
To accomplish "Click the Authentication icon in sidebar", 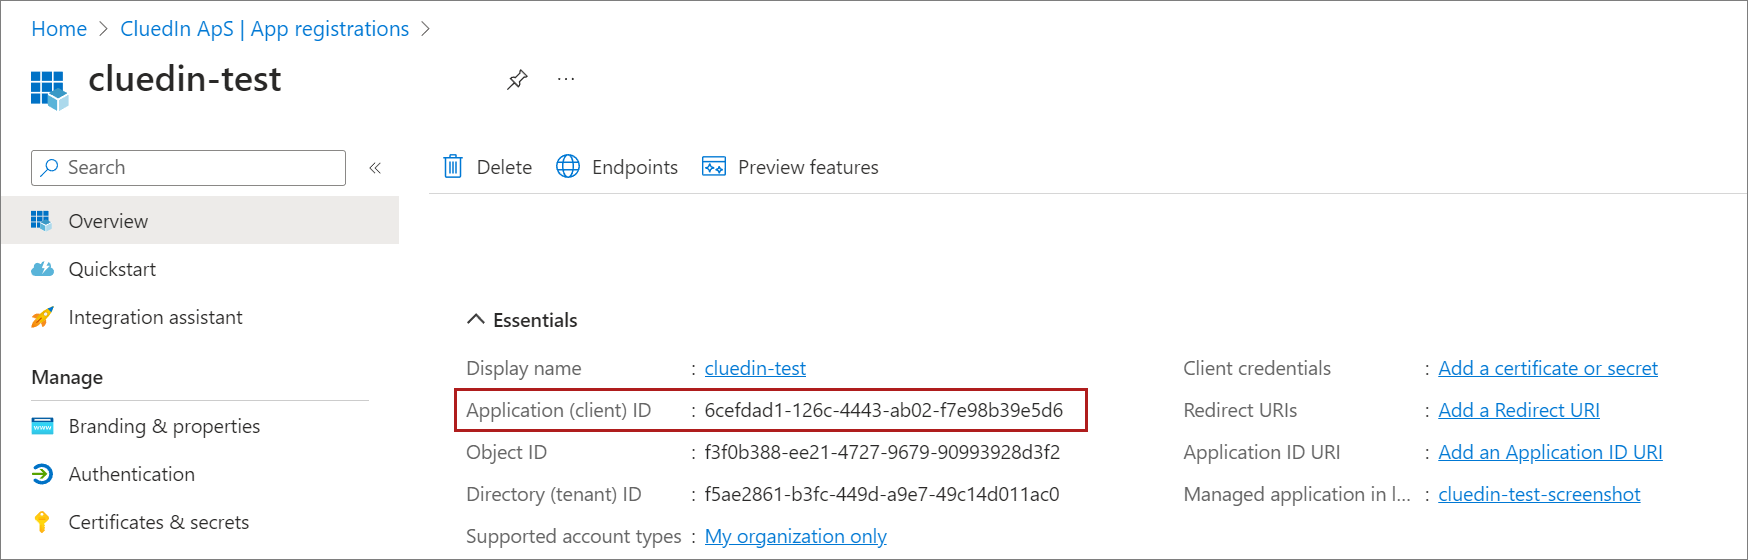I will (42, 474).
